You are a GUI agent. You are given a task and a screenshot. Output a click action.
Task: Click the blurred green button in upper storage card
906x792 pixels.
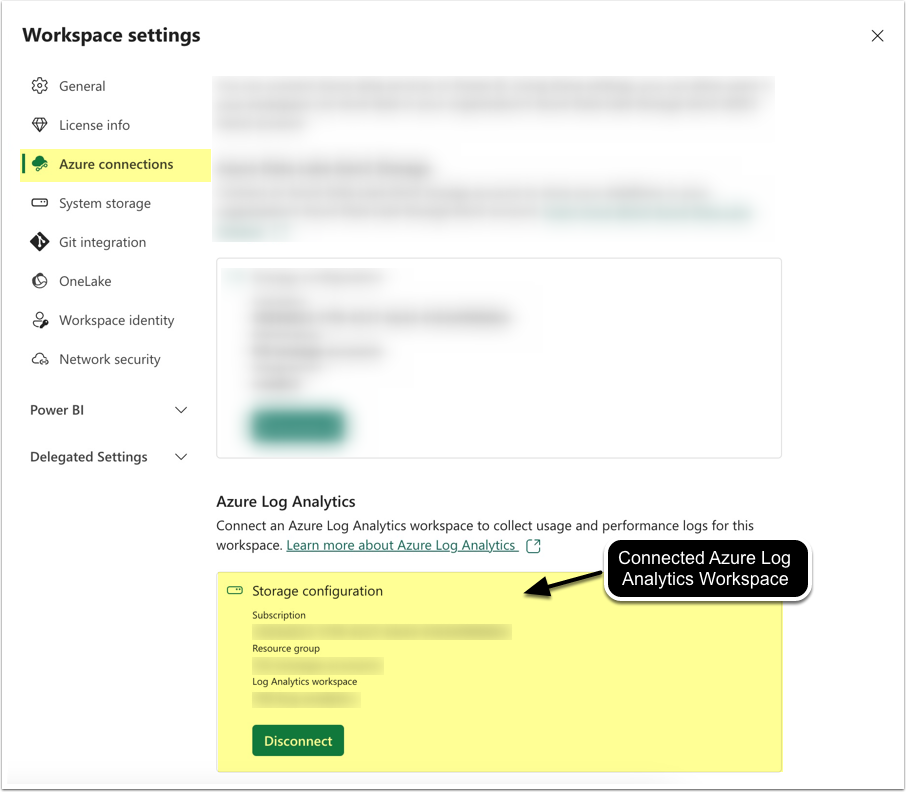coord(298,426)
